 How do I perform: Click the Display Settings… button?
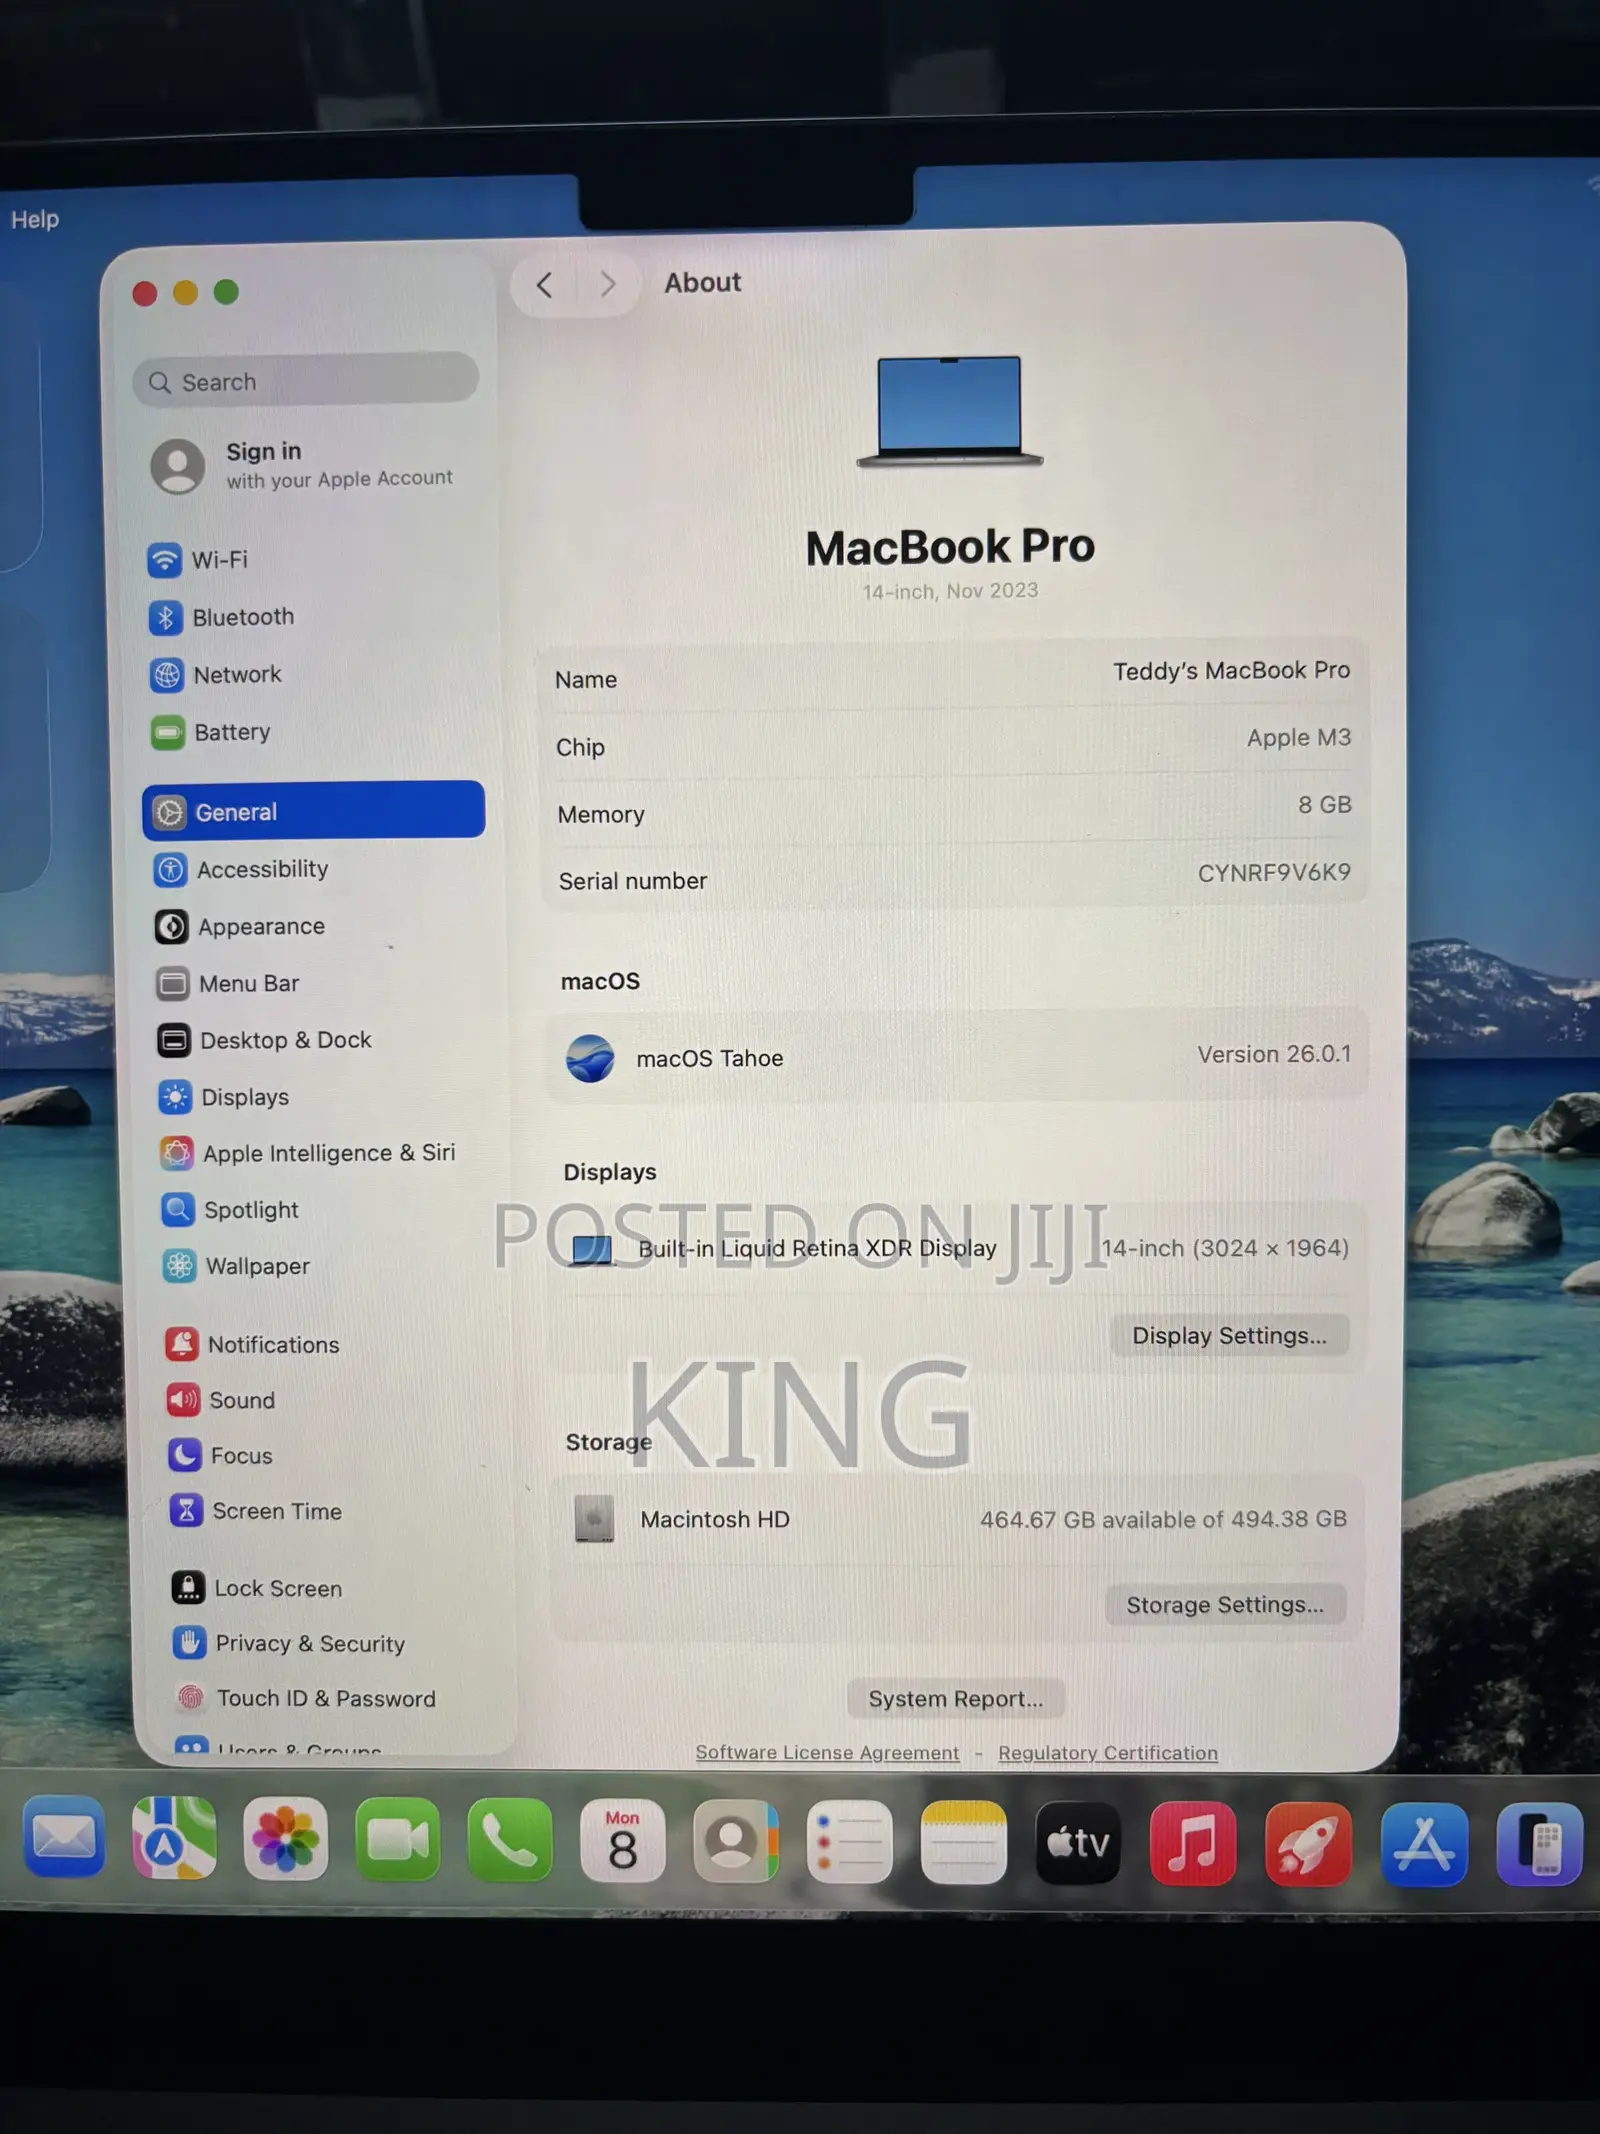click(x=1229, y=1336)
